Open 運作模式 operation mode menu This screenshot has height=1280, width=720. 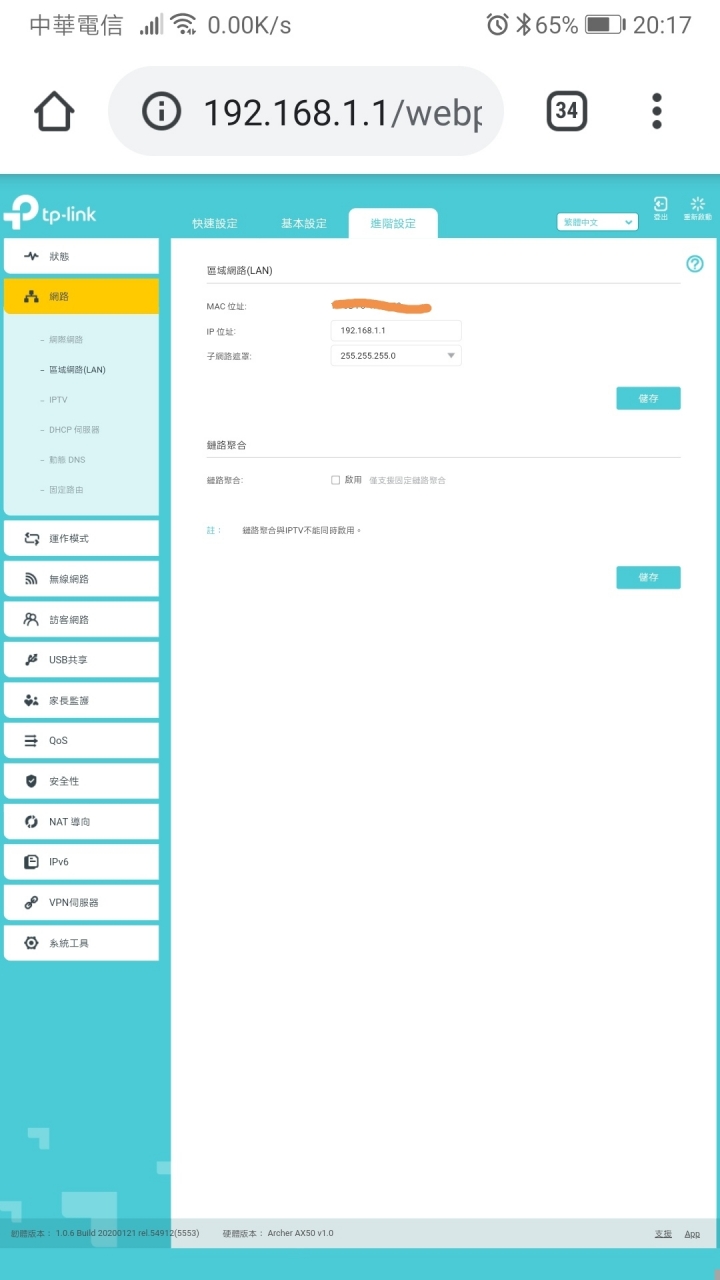pyautogui.click(x=81, y=538)
